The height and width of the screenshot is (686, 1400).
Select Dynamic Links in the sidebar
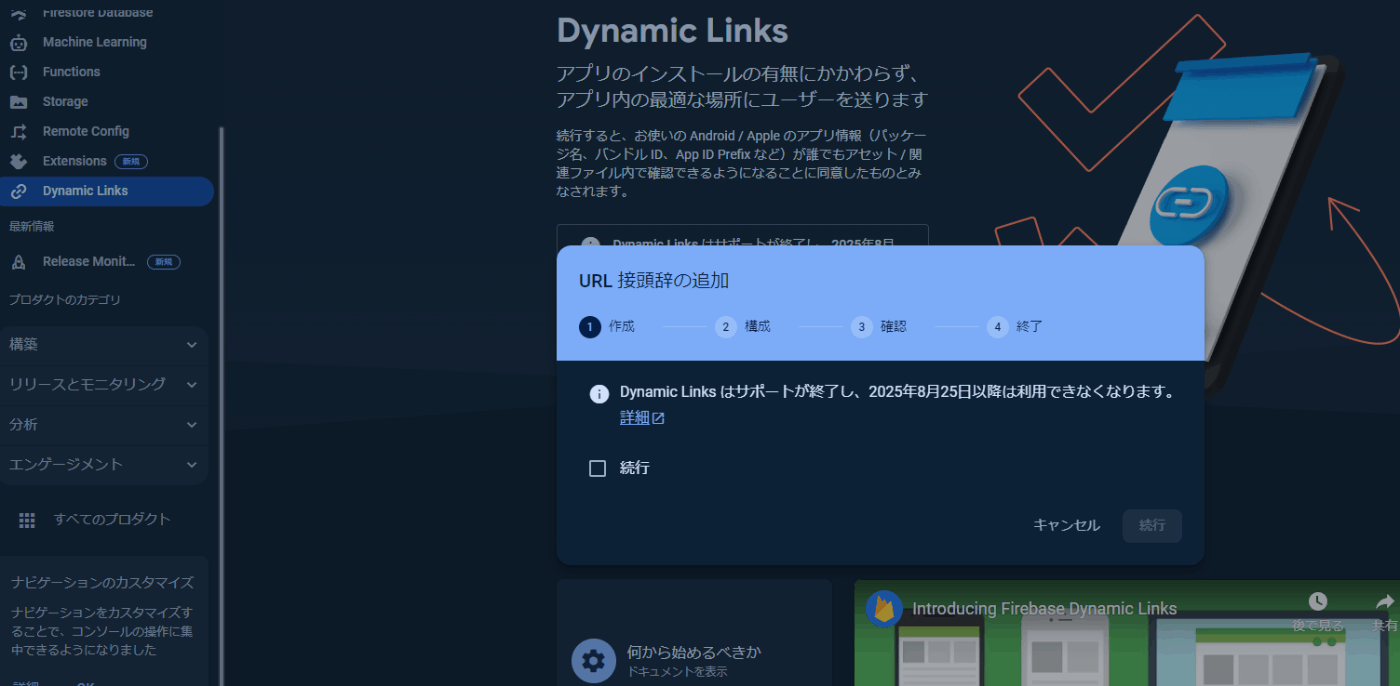pyautogui.click(x=107, y=191)
